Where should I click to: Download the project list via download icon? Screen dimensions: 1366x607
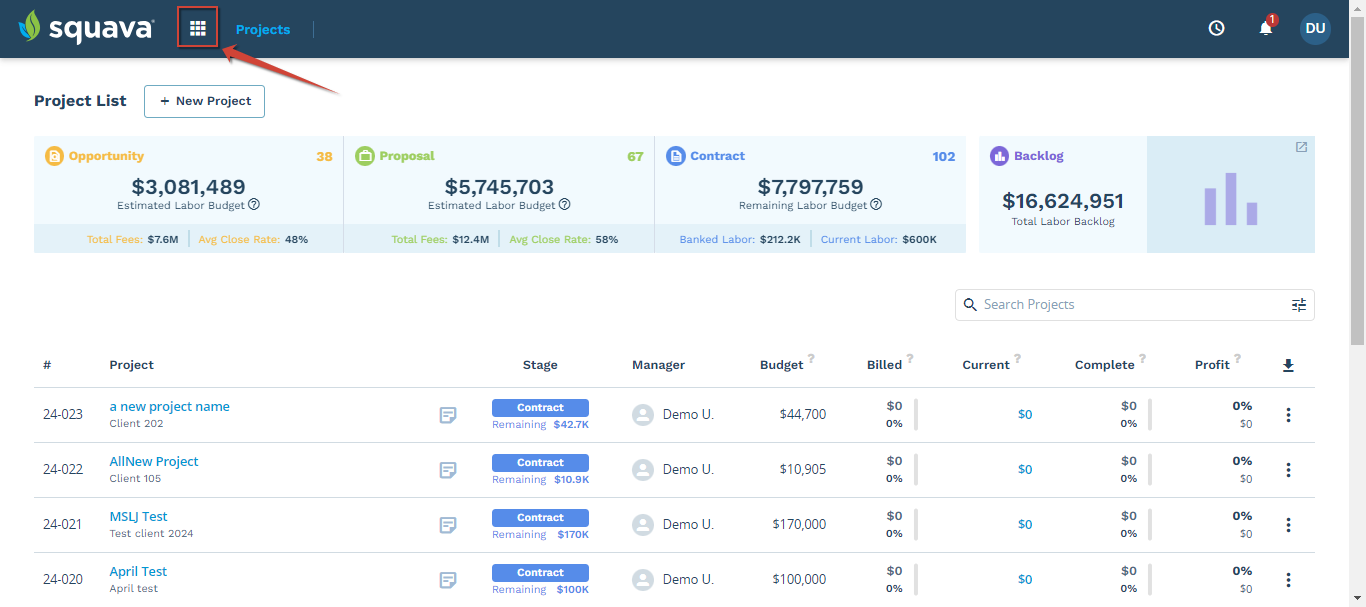coord(1288,365)
